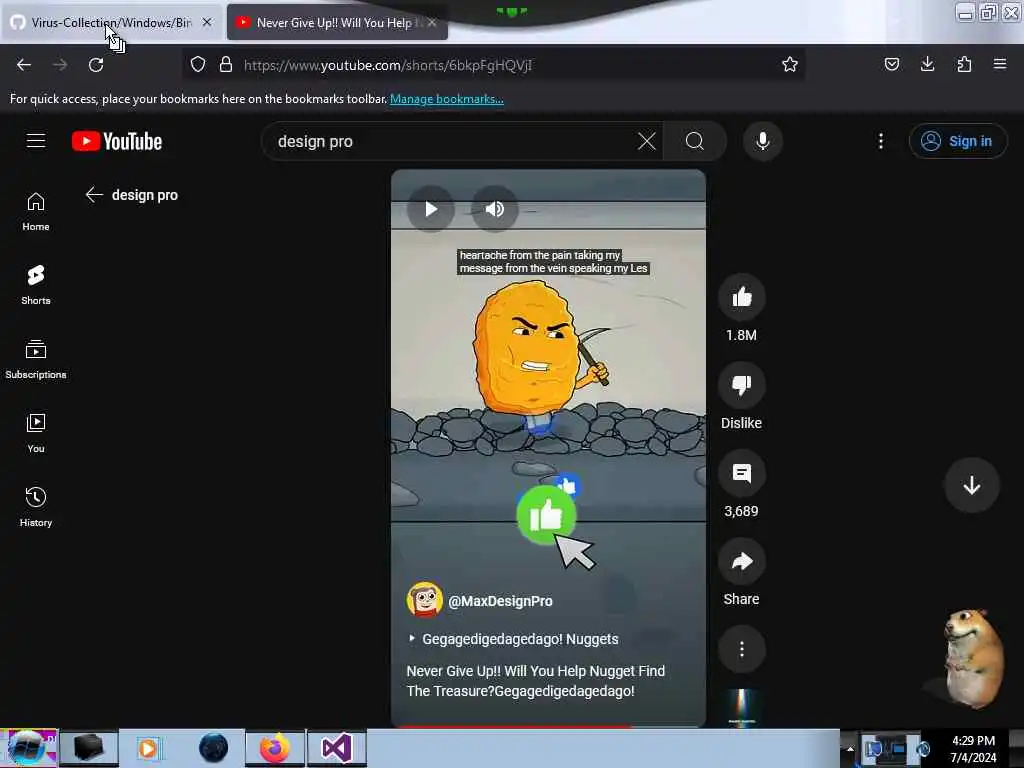Image resolution: width=1024 pixels, height=768 pixels.
Task: Open the @MaxDesignPro channel link
Action: [x=500, y=601]
